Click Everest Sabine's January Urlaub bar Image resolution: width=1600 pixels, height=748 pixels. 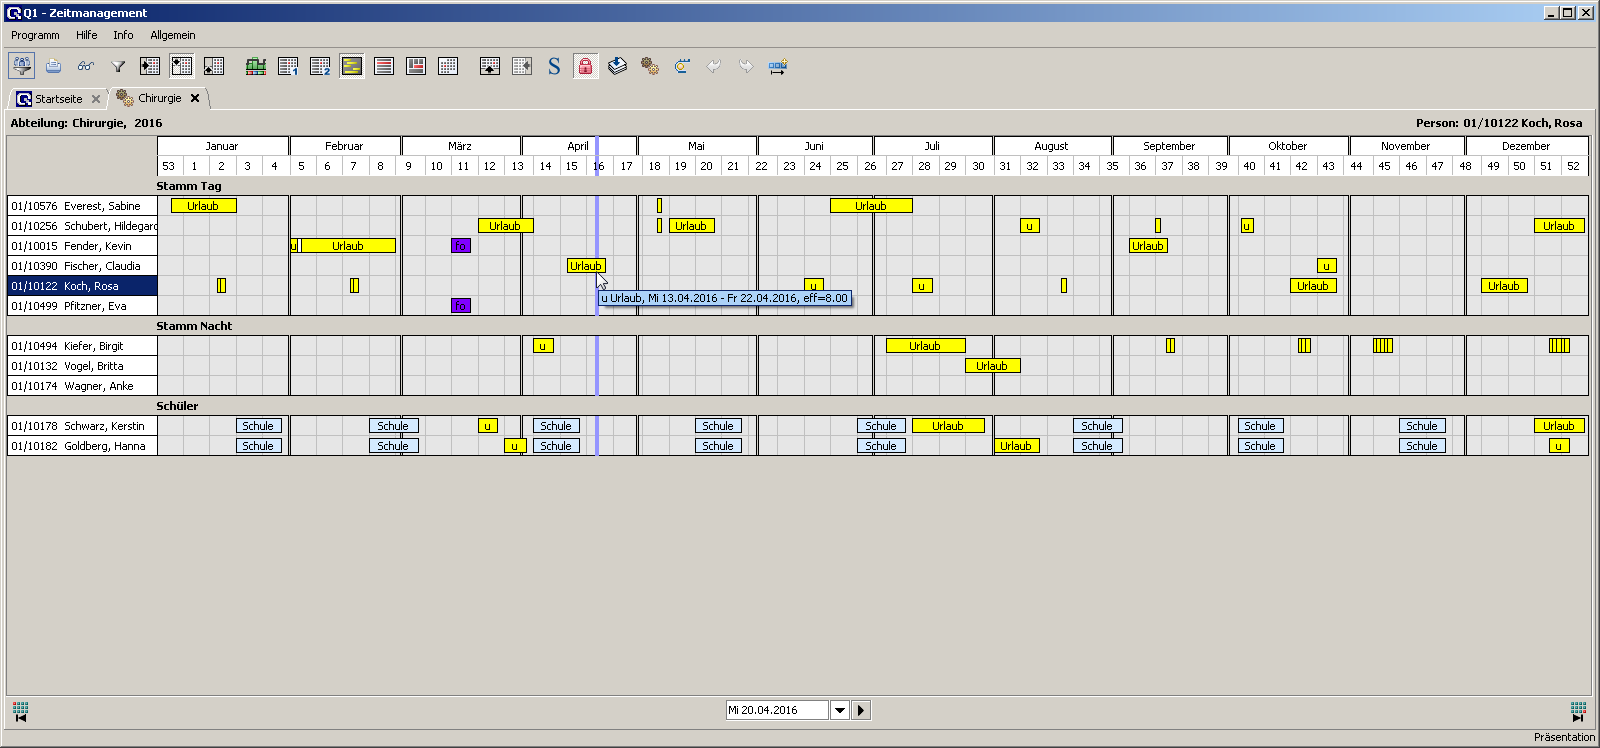click(203, 206)
